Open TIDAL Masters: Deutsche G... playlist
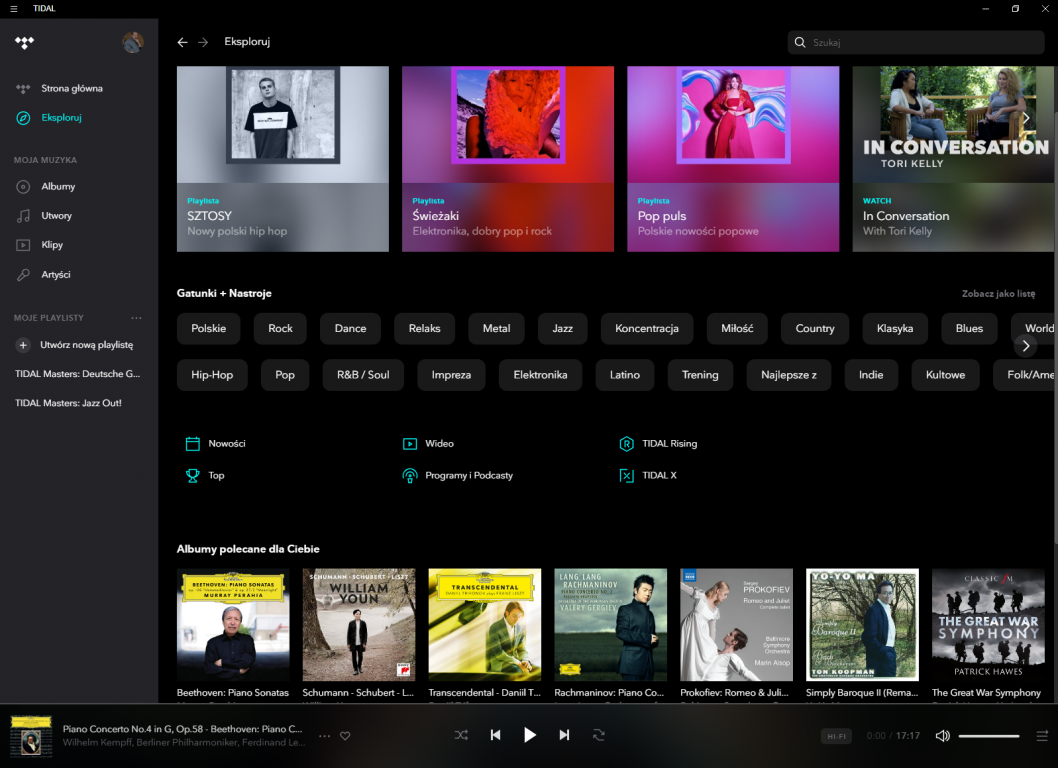This screenshot has width=1058, height=768. pyautogui.click(x=78, y=374)
